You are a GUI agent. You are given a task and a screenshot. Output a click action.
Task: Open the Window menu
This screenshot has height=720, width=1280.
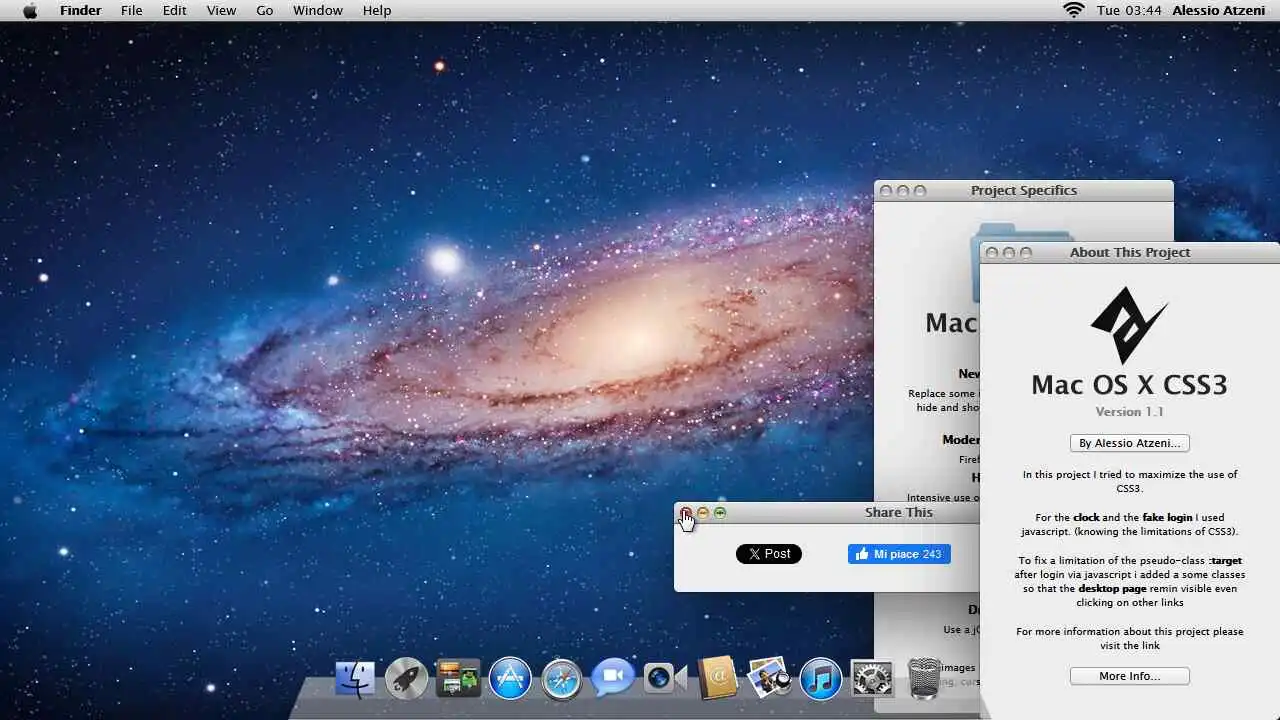(318, 10)
